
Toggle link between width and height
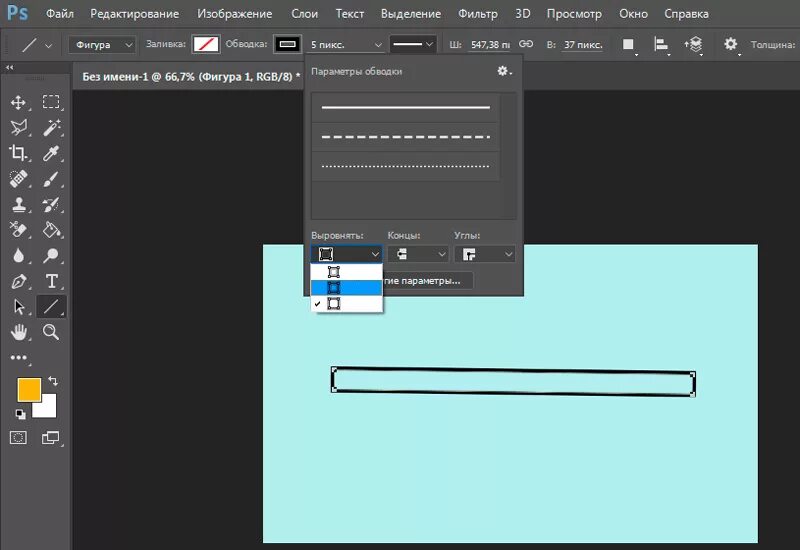point(526,44)
